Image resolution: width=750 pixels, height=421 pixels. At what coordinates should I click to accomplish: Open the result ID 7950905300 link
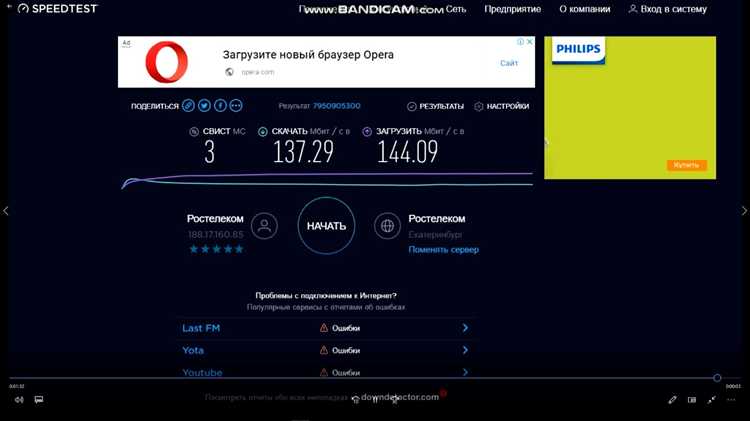coord(336,106)
